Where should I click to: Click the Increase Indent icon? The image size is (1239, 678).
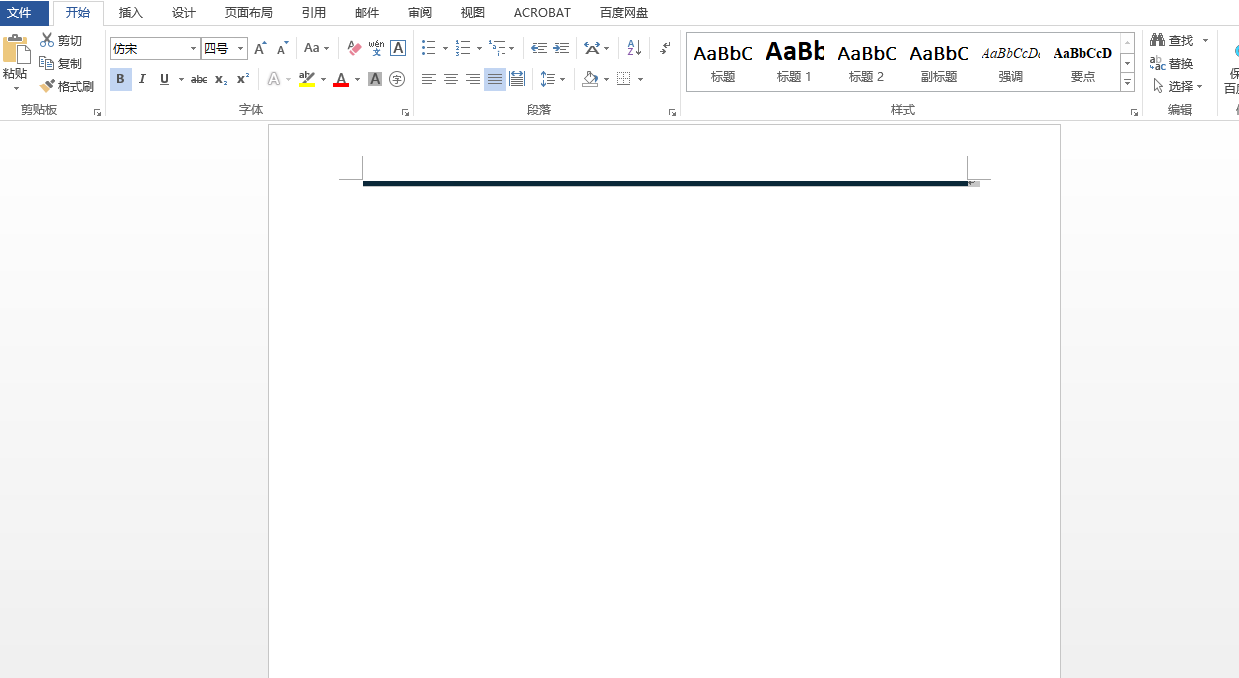[x=561, y=48]
